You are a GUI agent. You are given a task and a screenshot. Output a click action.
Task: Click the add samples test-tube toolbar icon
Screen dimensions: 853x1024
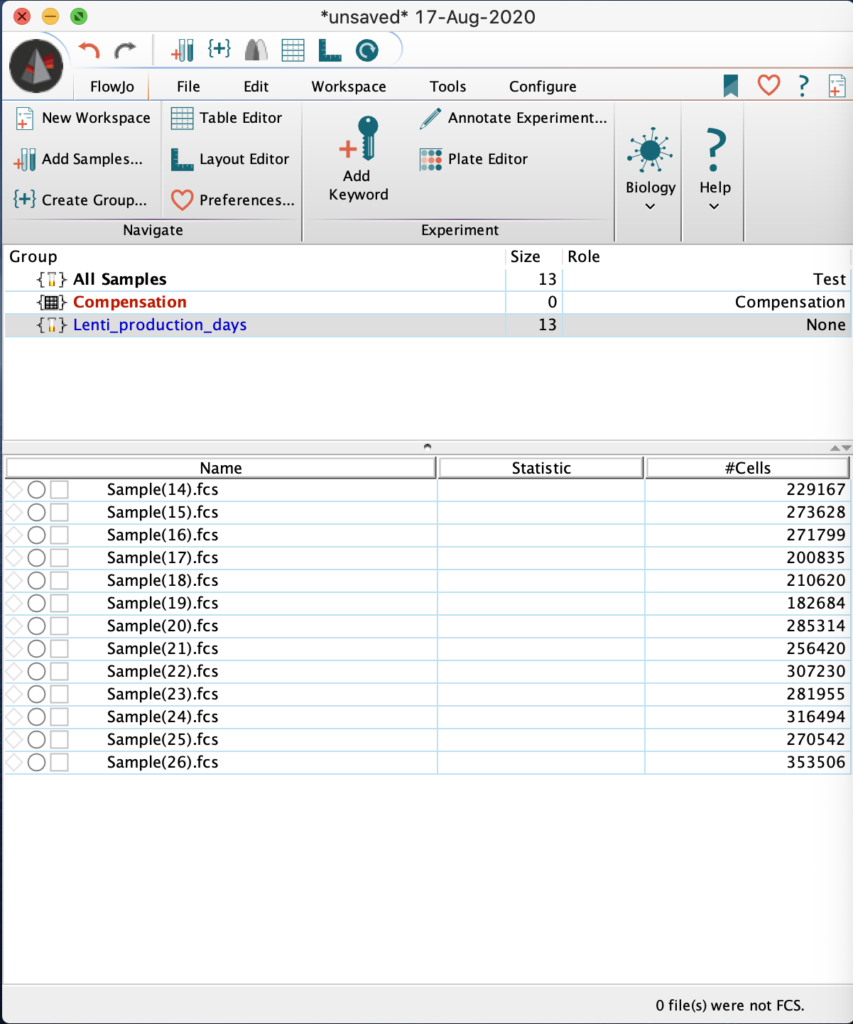coord(182,50)
